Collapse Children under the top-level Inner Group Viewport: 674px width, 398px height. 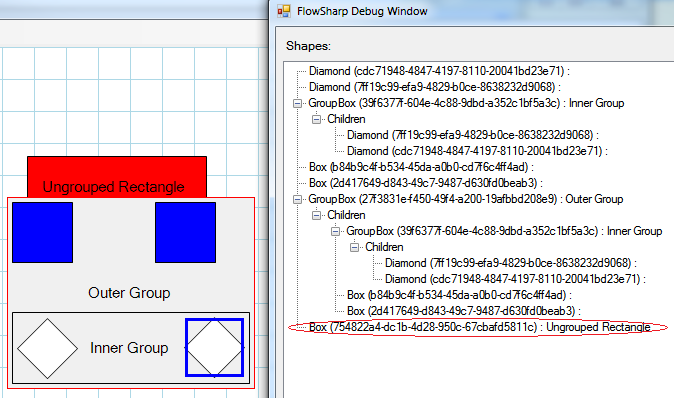(x=316, y=119)
